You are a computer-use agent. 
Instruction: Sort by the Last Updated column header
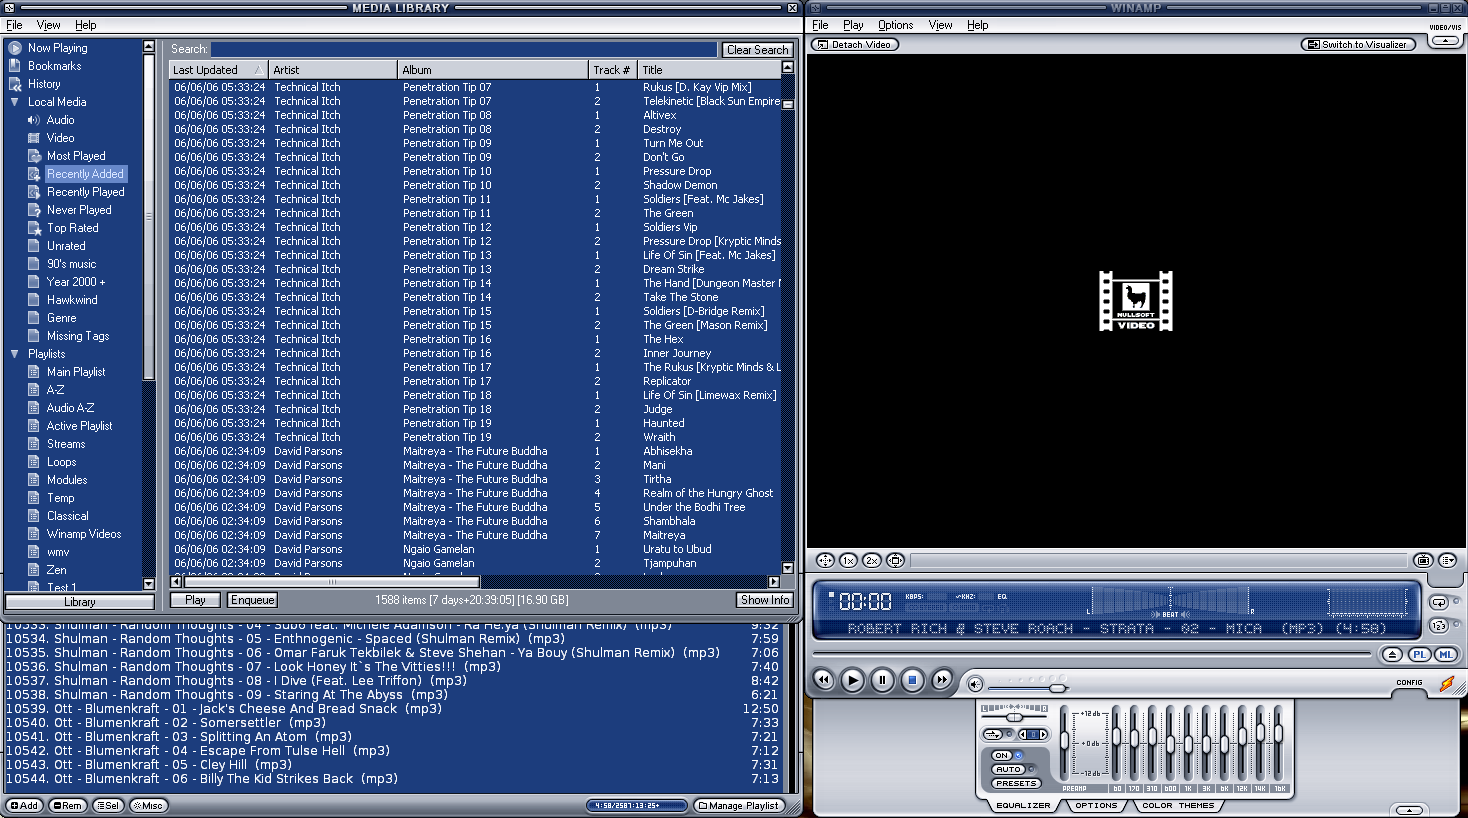(x=218, y=70)
